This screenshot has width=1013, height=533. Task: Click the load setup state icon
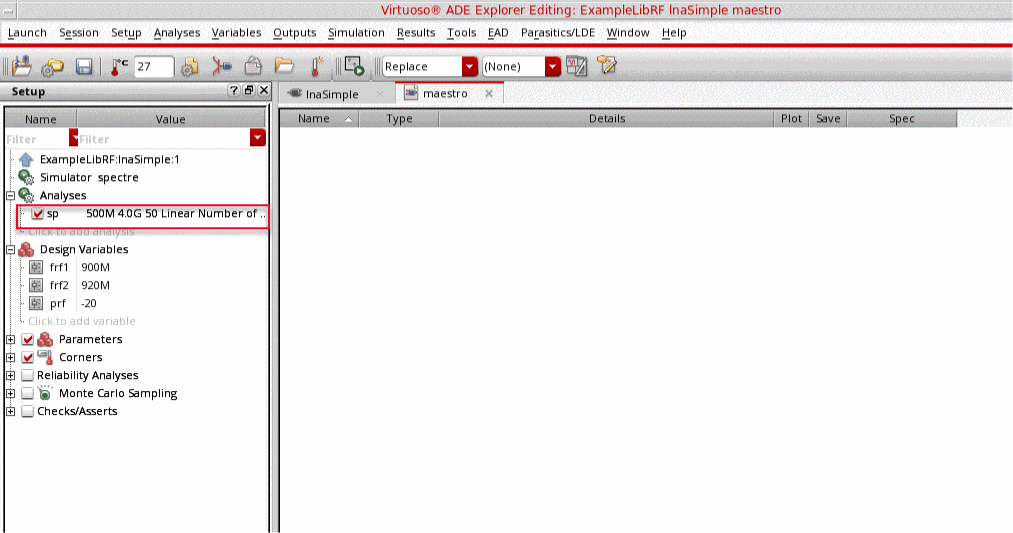[21, 66]
